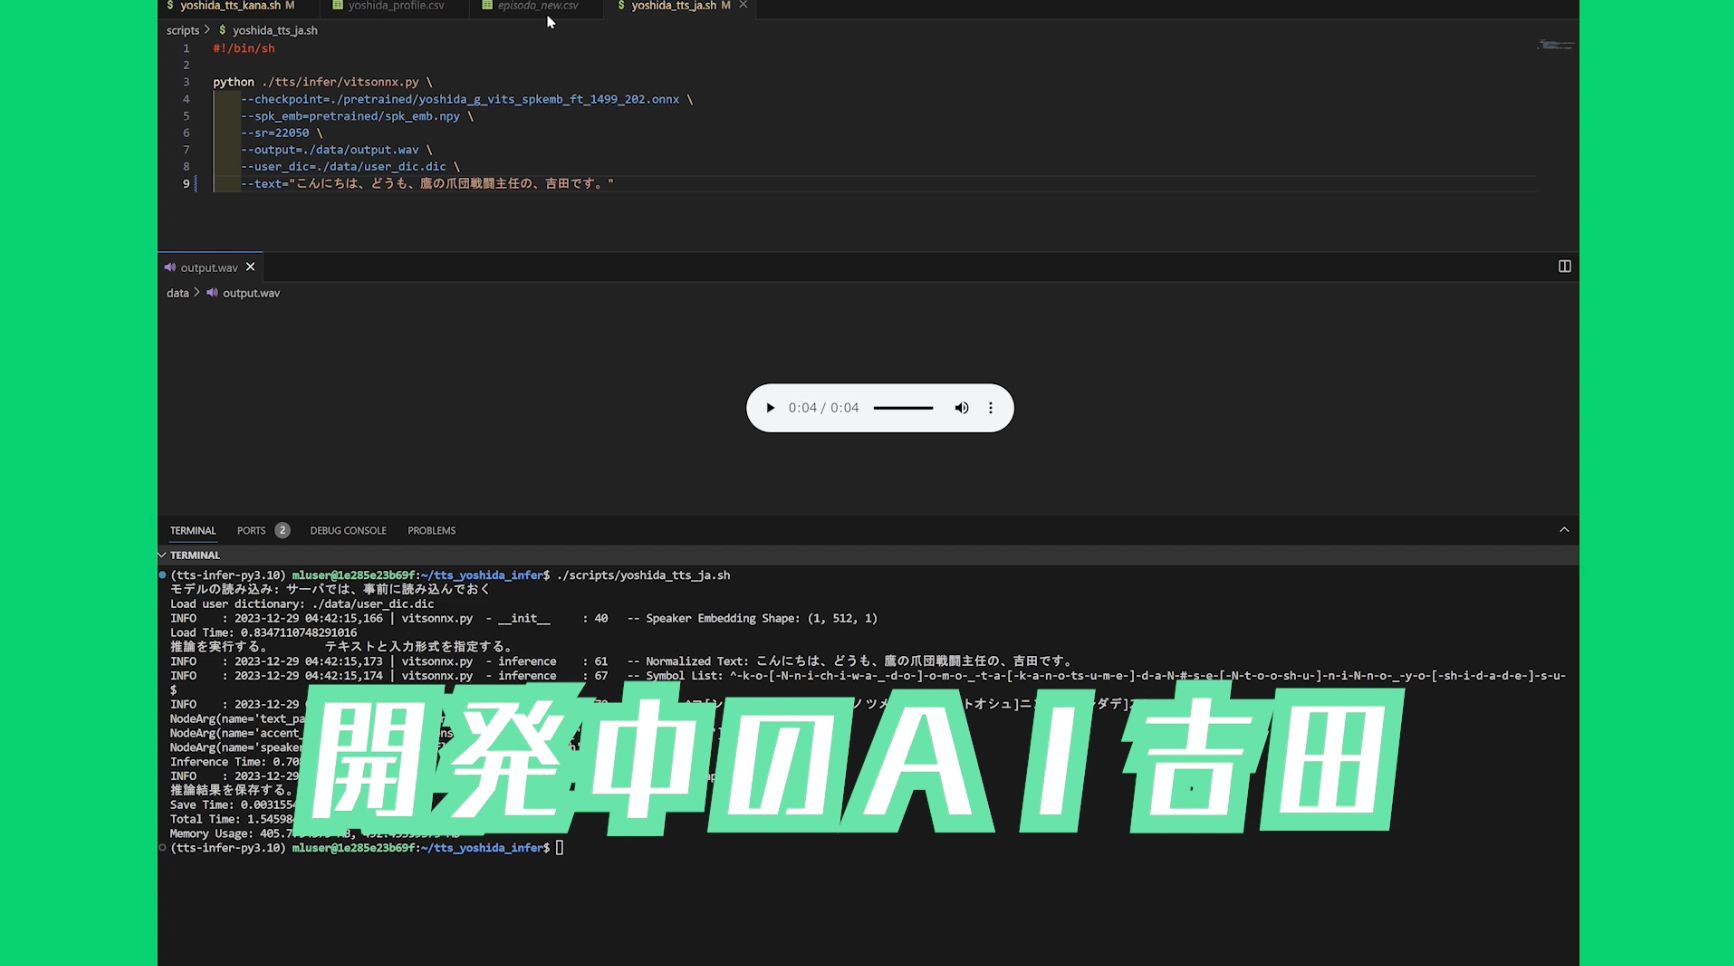1734x966 pixels.
Task: Click line number 3 in the gutter
Action: tap(186, 82)
